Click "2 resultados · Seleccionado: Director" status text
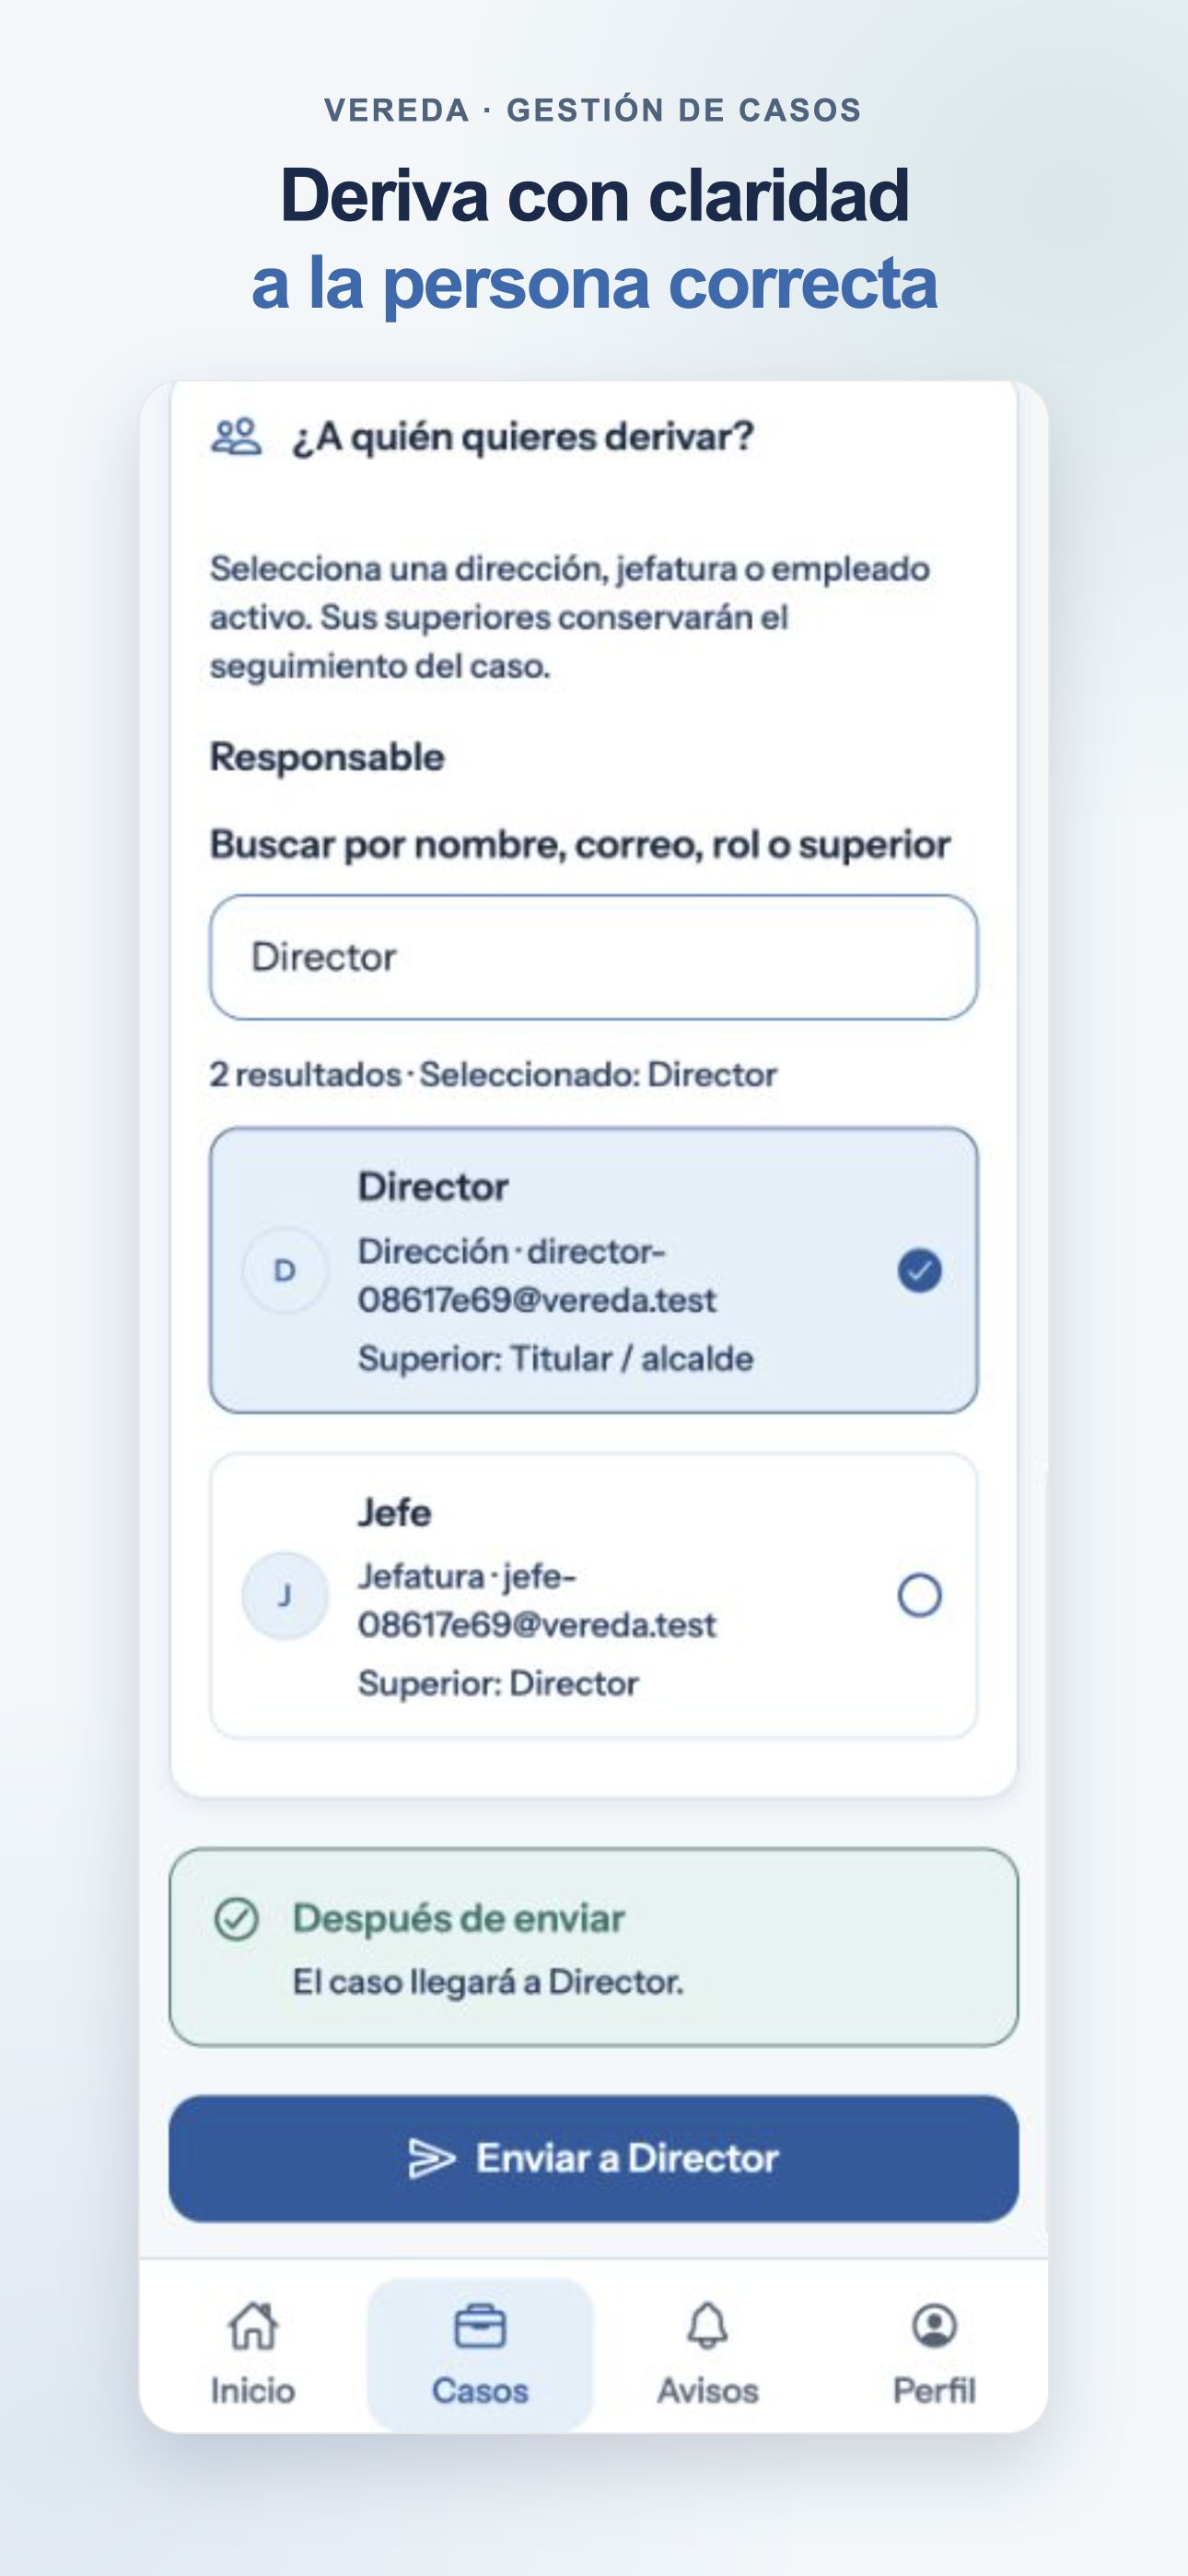 point(493,1075)
